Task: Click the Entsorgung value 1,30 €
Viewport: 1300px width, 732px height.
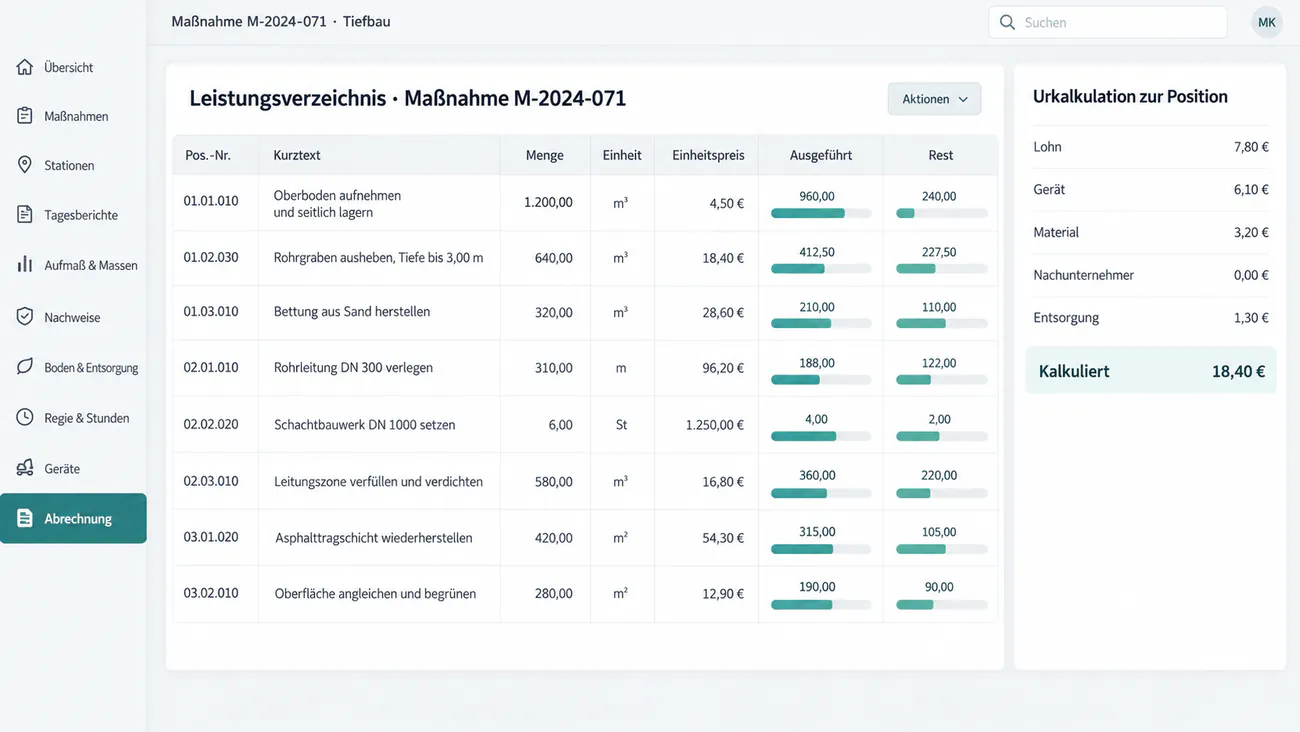Action: click(1251, 318)
